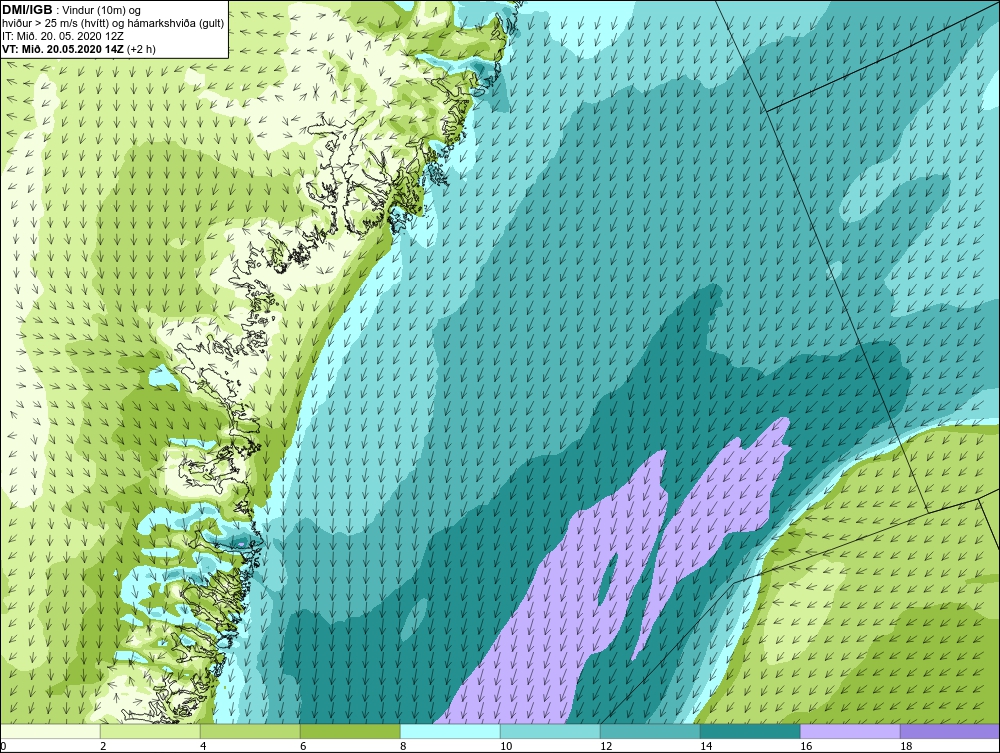Click the DMI/IGB title text
This screenshot has height=753, width=1000.
[27, 10]
